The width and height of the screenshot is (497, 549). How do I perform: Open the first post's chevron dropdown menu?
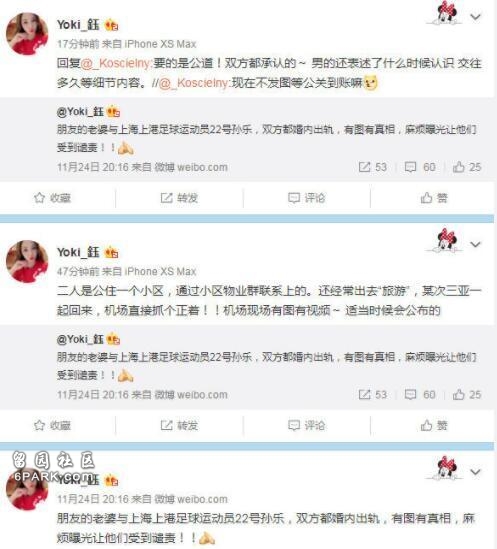click(x=475, y=17)
